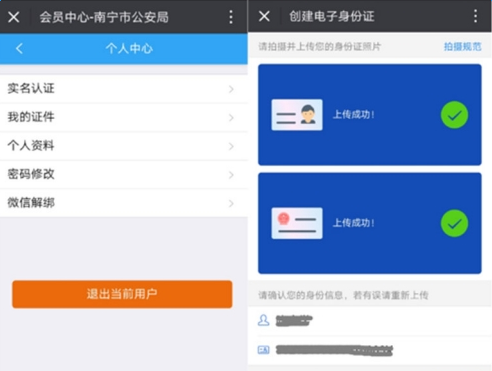Click the ID card icon beside number field

tap(263, 350)
